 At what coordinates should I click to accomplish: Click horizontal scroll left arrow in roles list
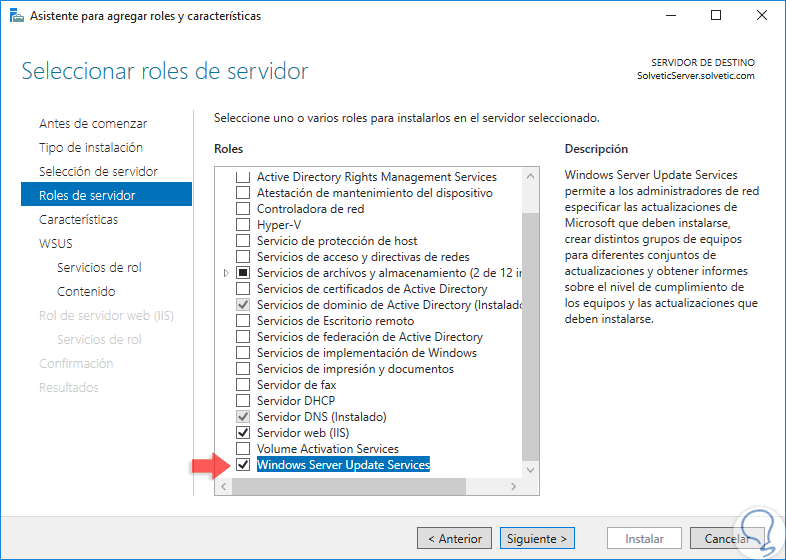[224, 486]
